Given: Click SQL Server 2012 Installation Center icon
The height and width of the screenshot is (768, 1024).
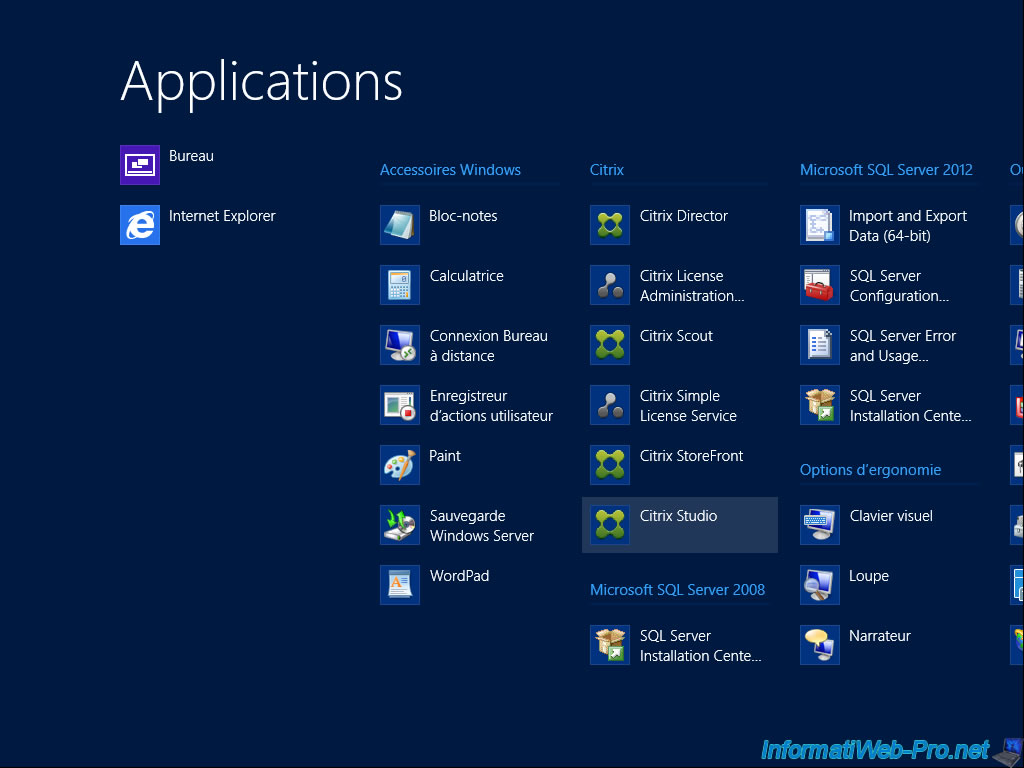Looking at the screenshot, I should (x=820, y=405).
